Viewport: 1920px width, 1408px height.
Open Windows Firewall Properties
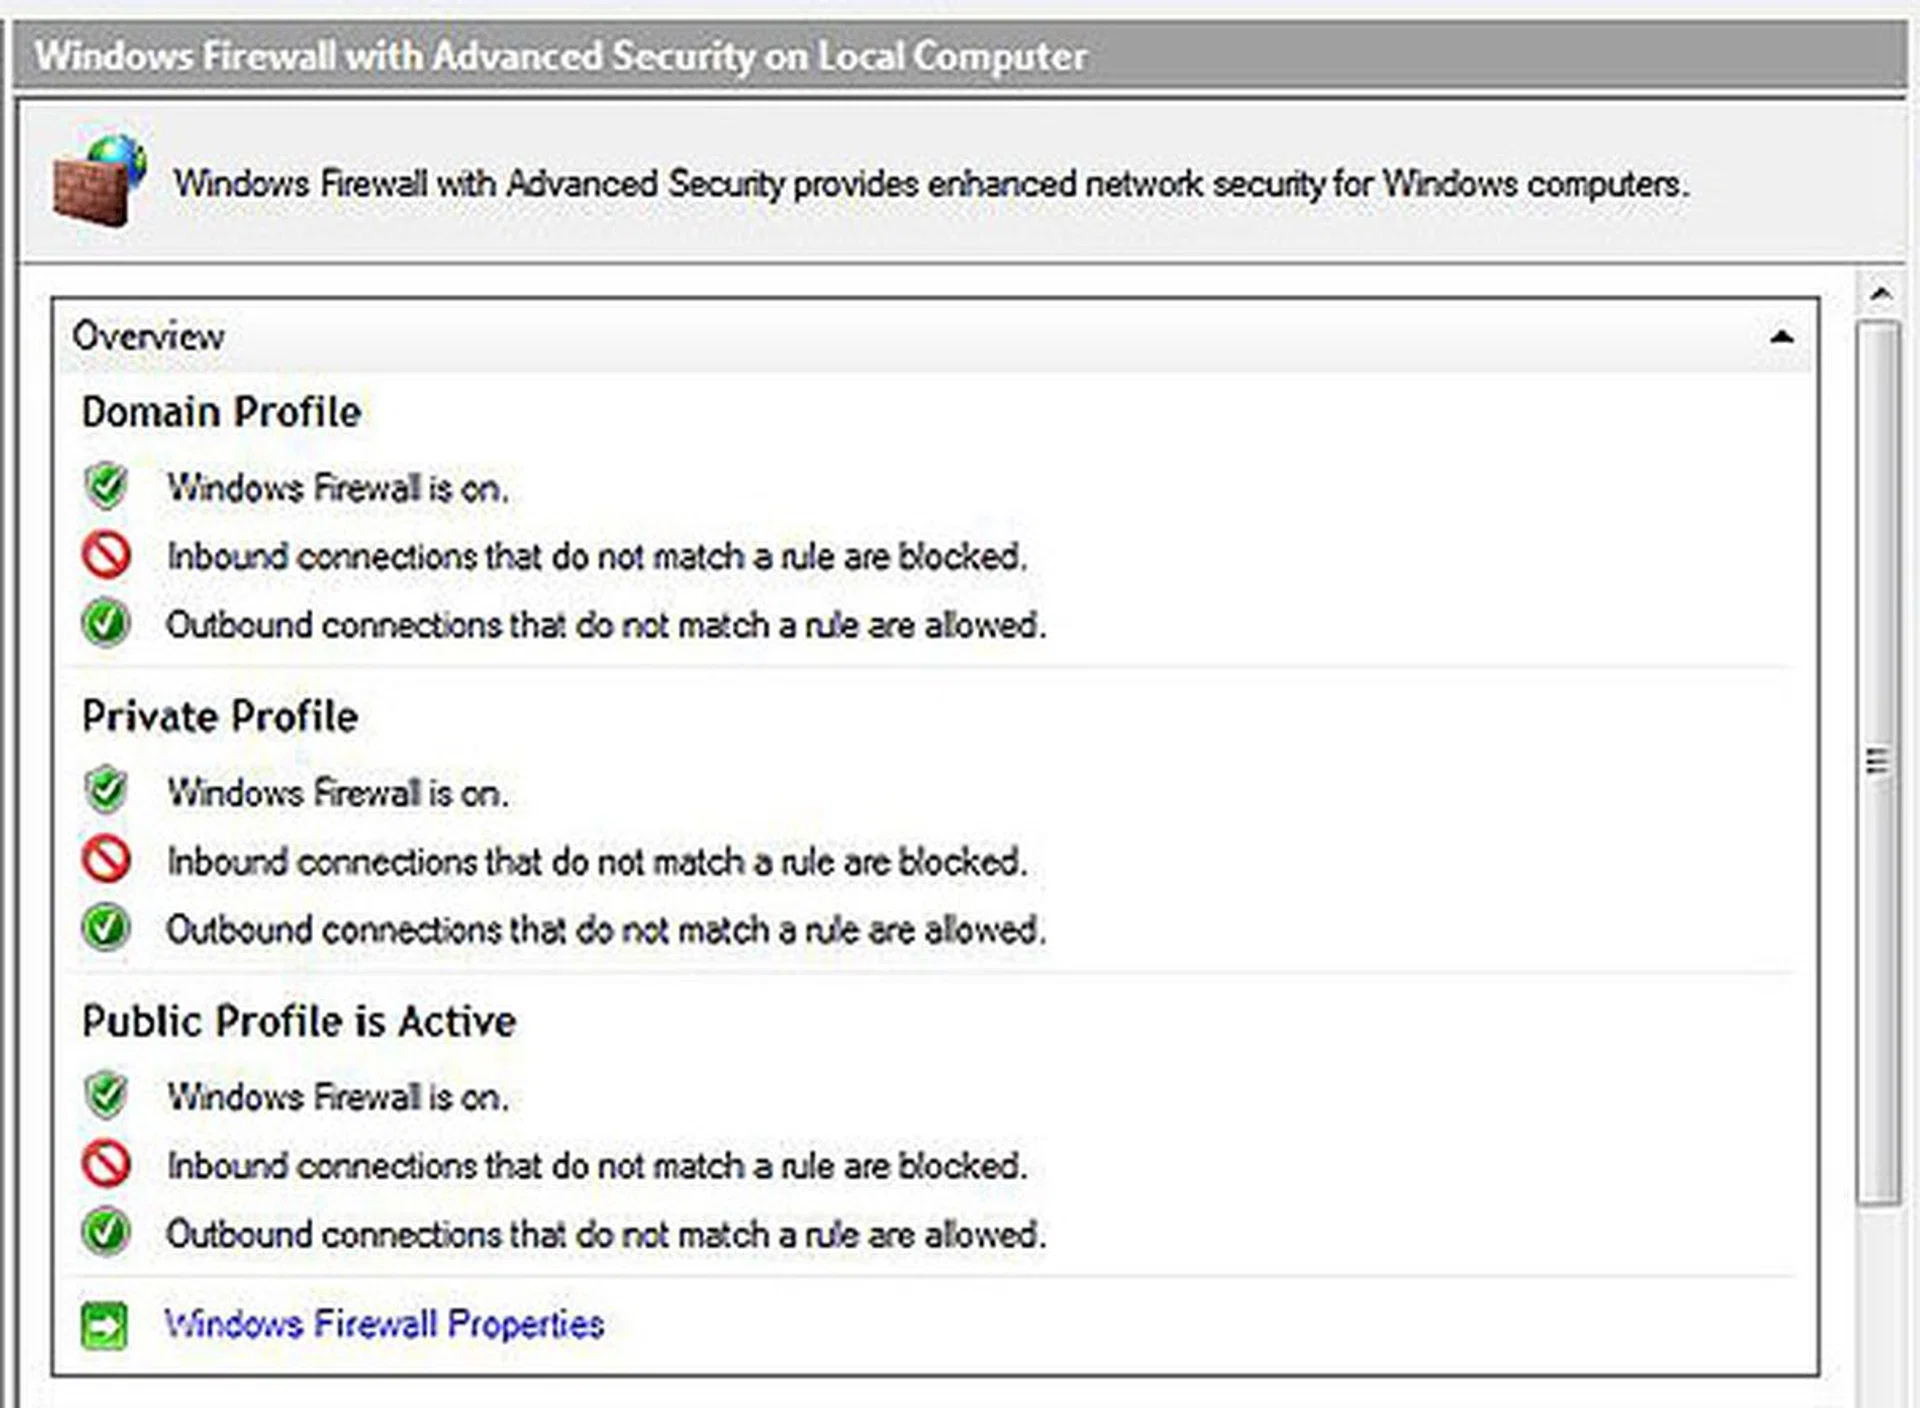tap(387, 1322)
